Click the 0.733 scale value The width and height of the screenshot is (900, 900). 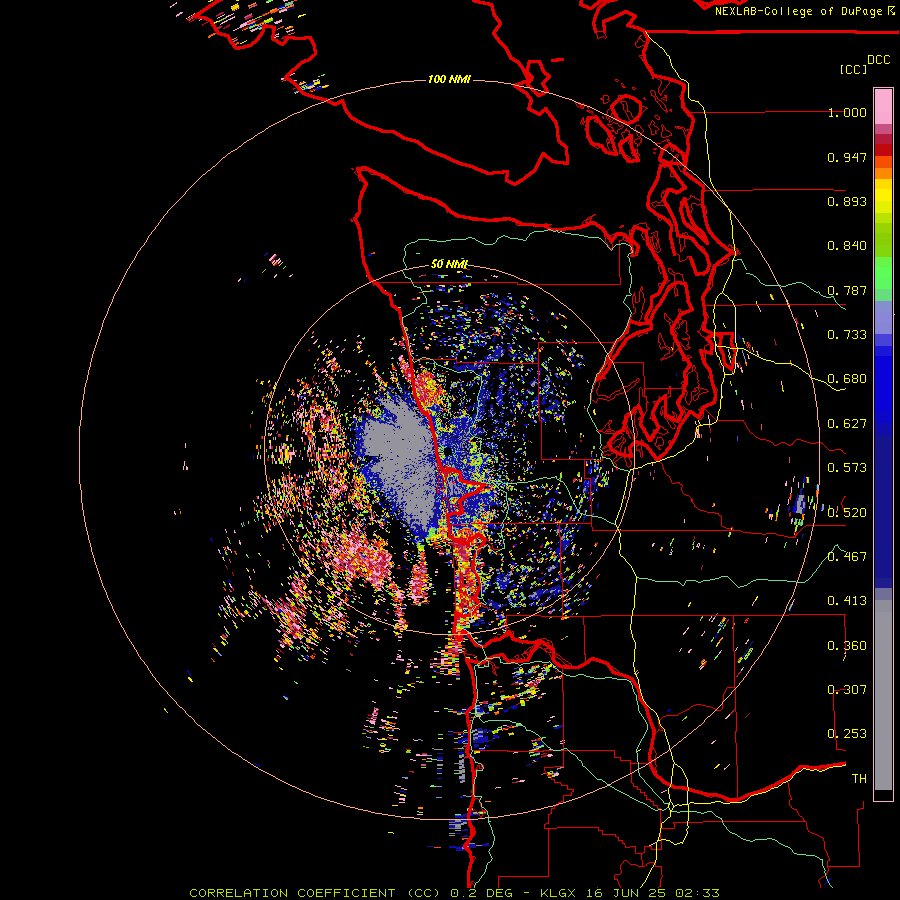[x=847, y=335]
